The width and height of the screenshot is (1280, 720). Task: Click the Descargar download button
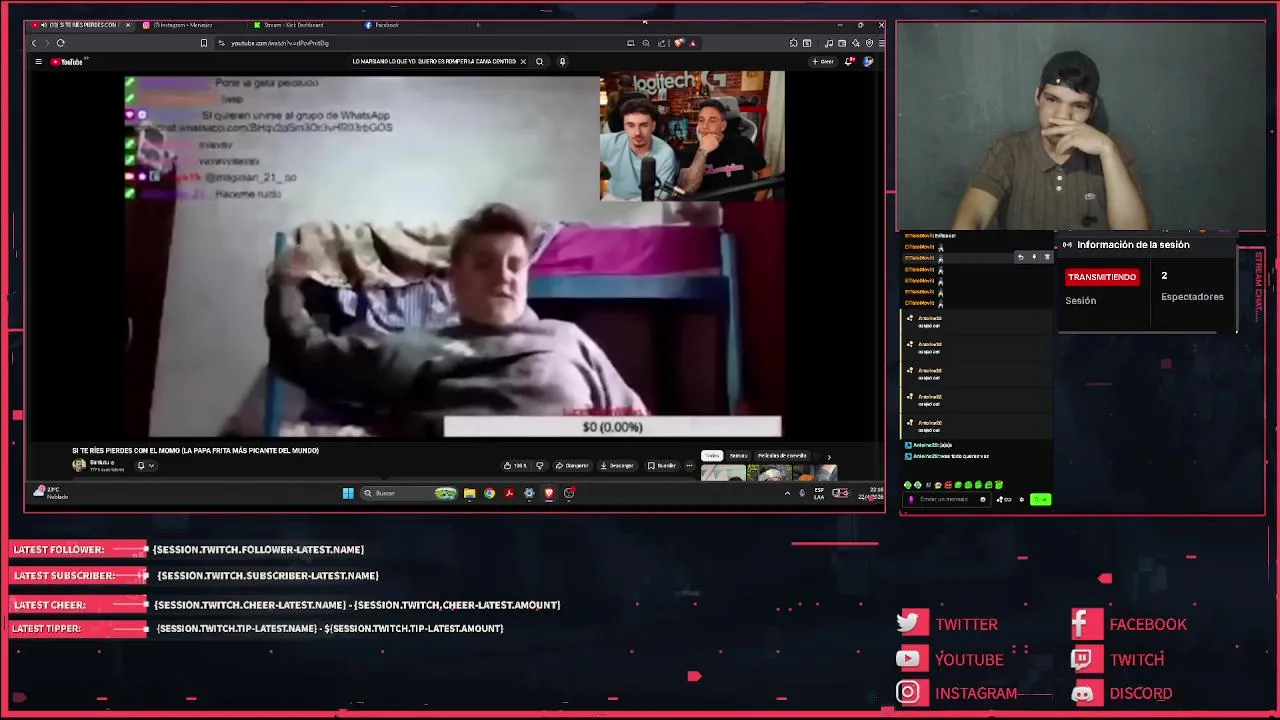pyautogui.click(x=617, y=465)
